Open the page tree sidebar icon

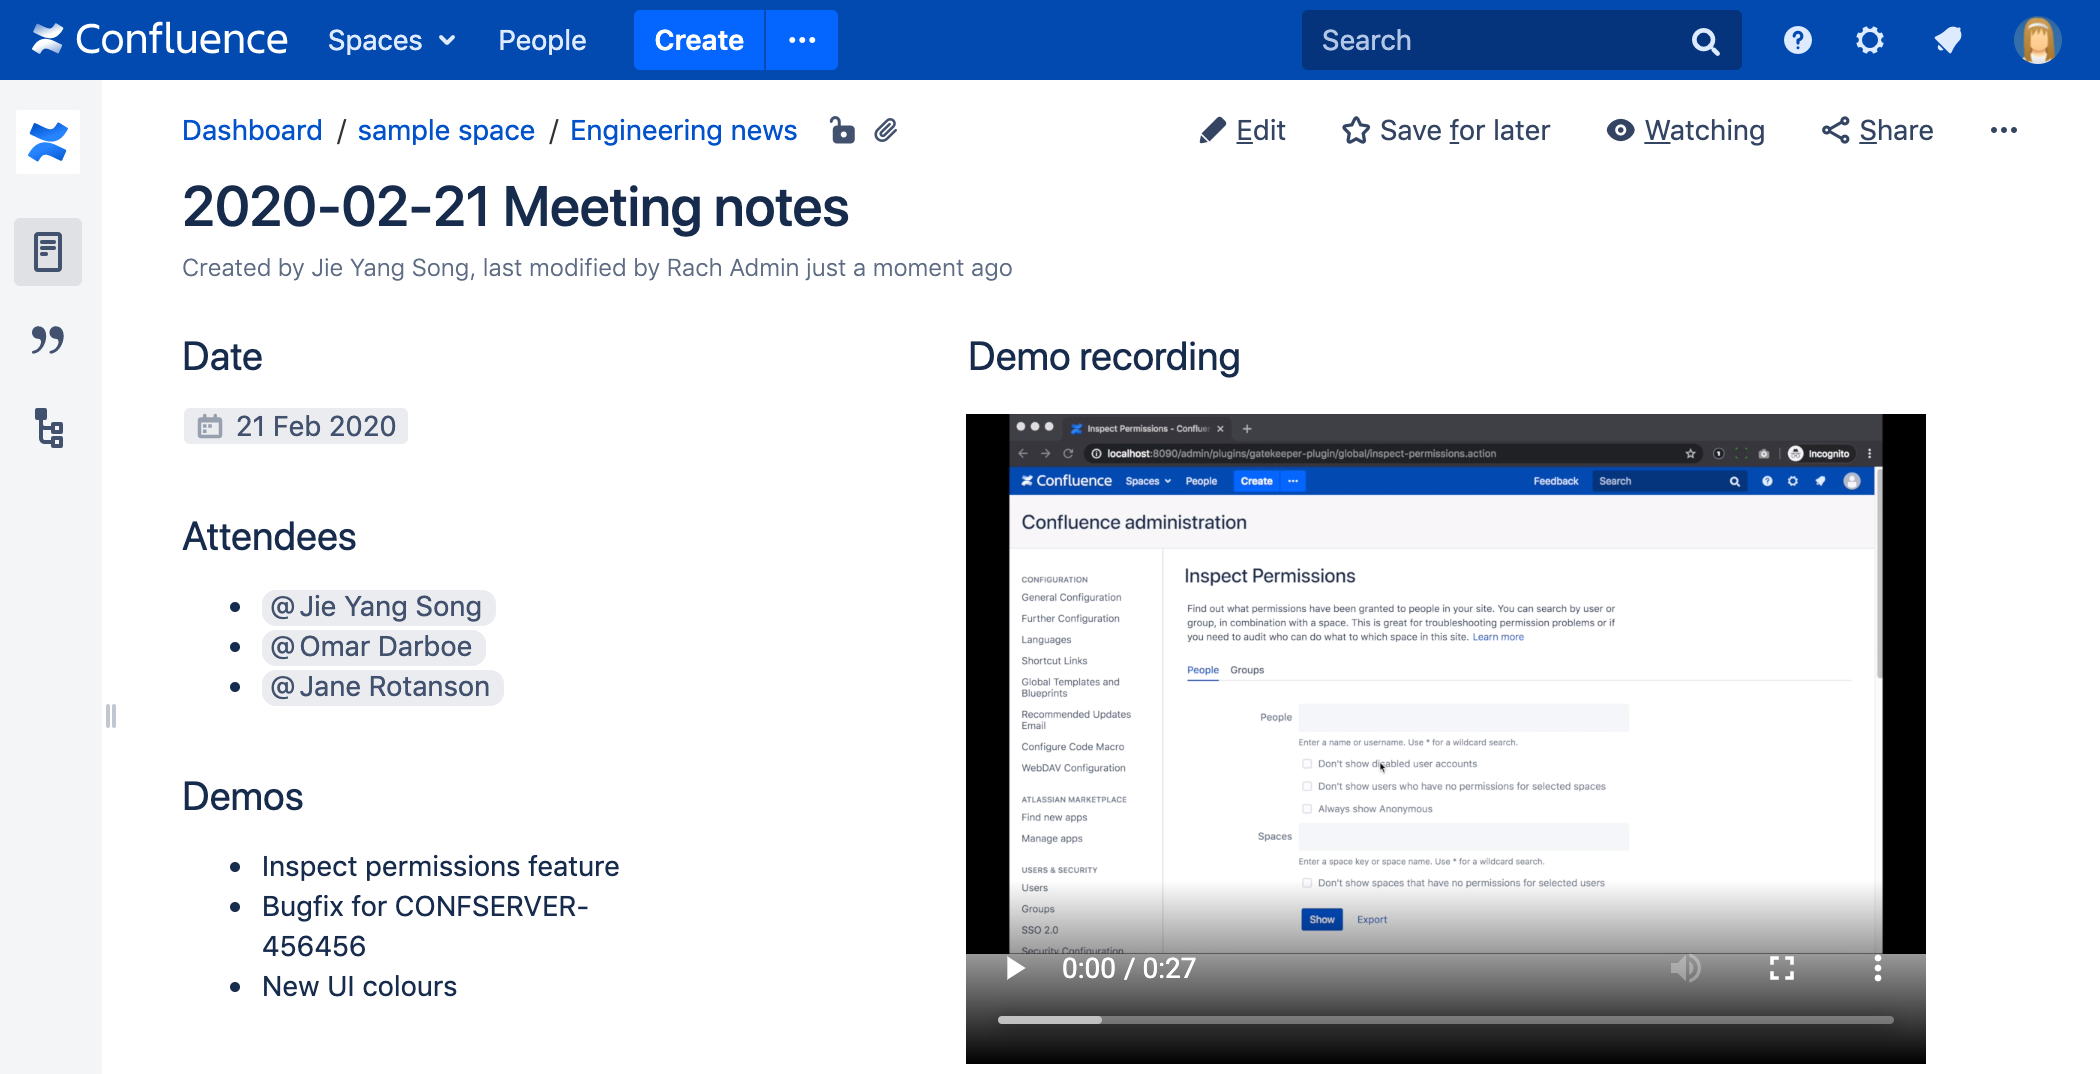coord(48,428)
